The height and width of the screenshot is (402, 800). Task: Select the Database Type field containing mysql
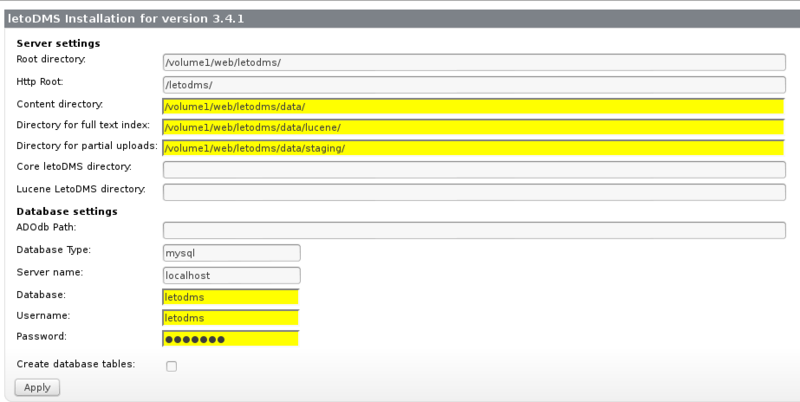[x=231, y=254]
